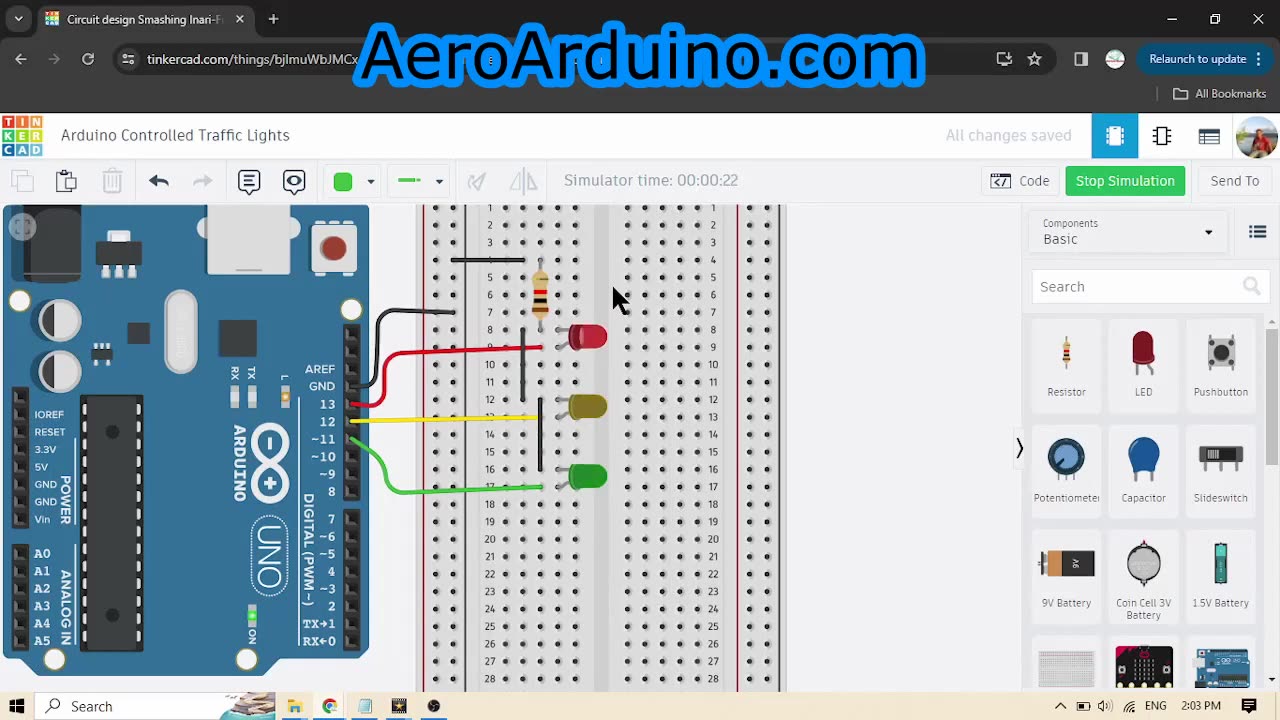Screen dimensions: 1280x720
Task: Open the wire color swatch dropdown
Action: click(x=354, y=181)
